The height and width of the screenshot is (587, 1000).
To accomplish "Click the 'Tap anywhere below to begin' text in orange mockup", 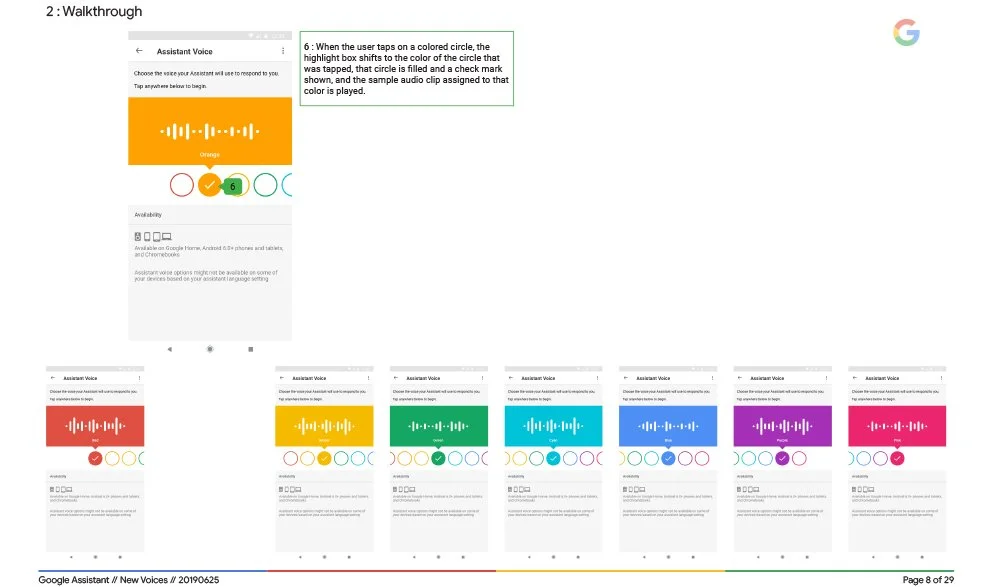I will pos(170,85).
